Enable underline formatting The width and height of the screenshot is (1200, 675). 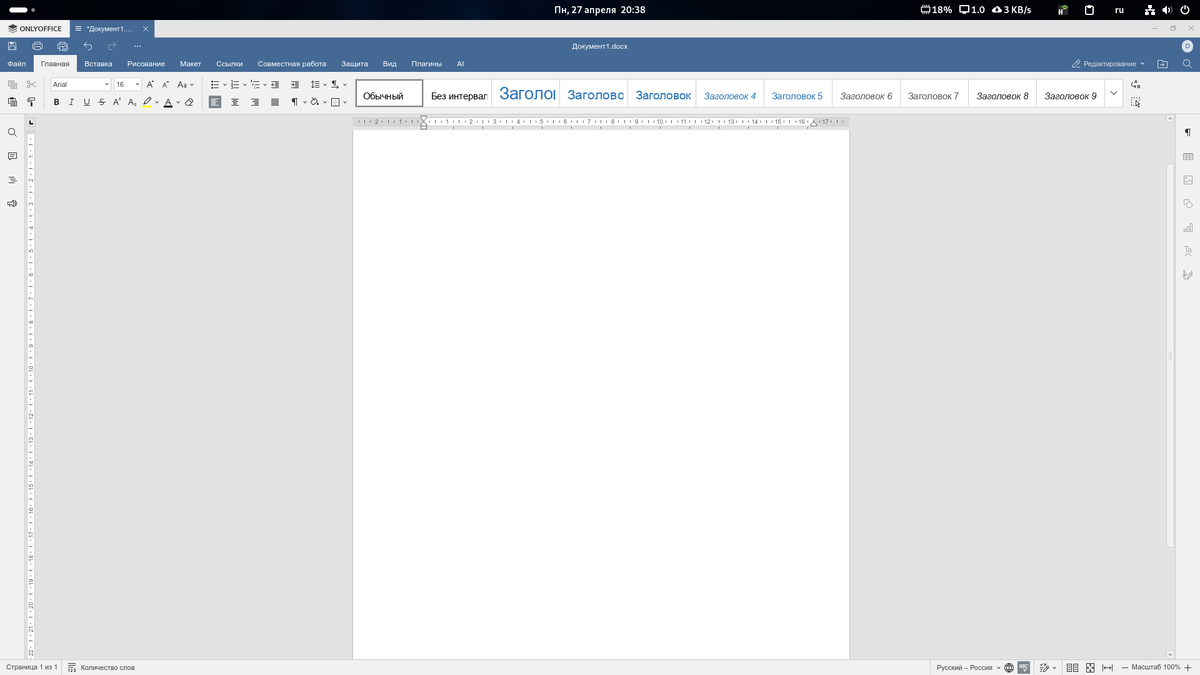(86, 102)
